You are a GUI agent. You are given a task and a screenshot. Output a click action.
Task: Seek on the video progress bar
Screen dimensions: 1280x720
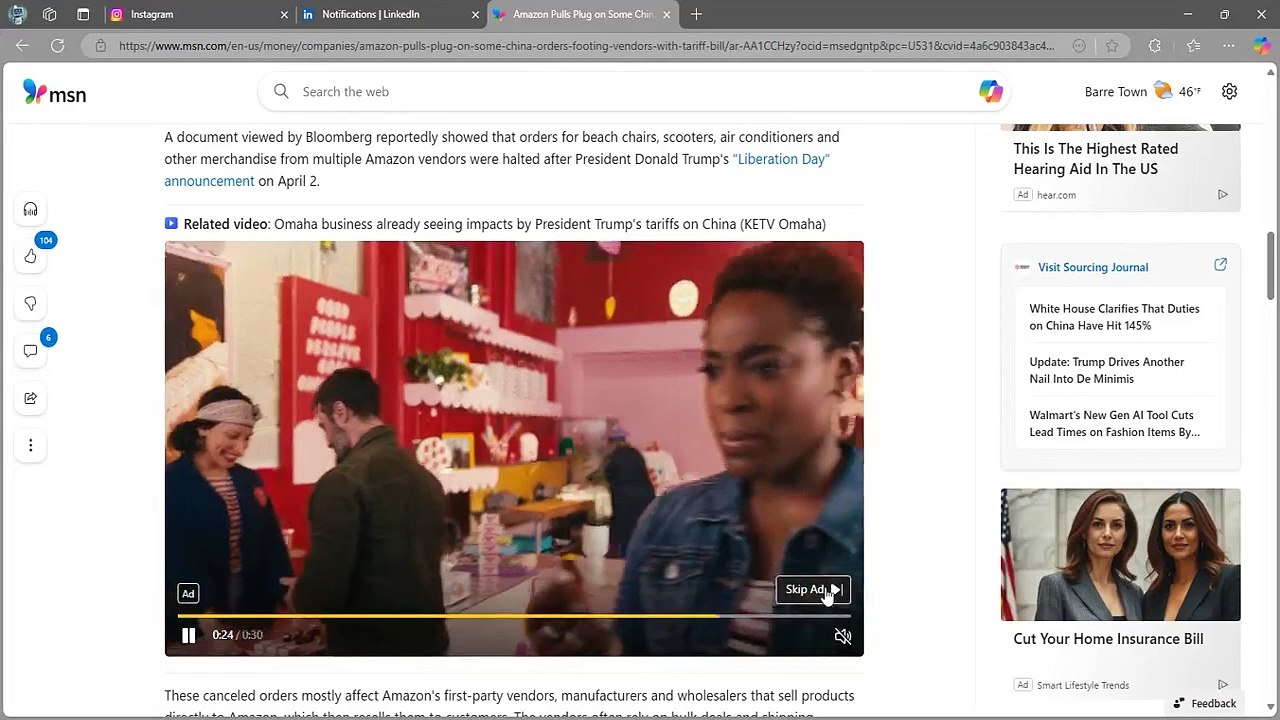pyautogui.click(x=514, y=616)
